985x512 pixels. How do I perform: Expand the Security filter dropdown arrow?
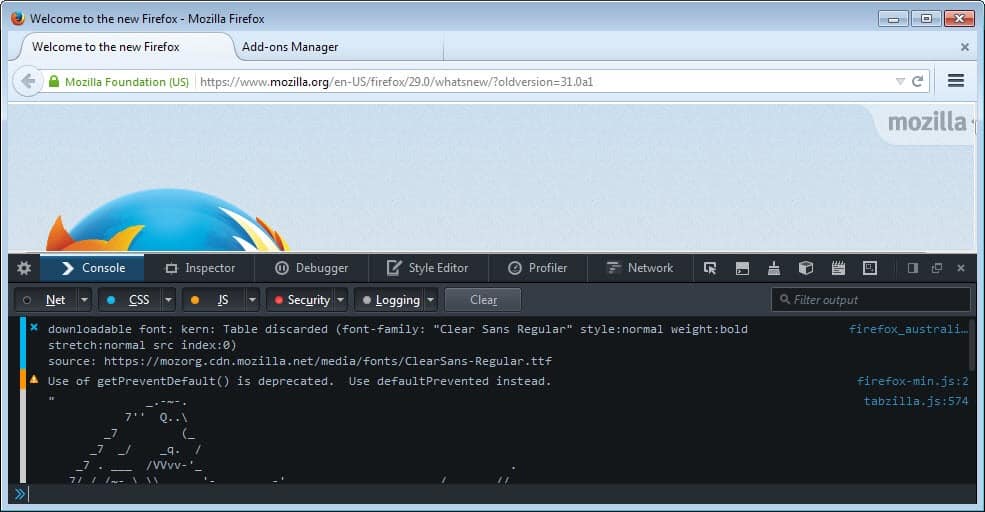point(341,300)
